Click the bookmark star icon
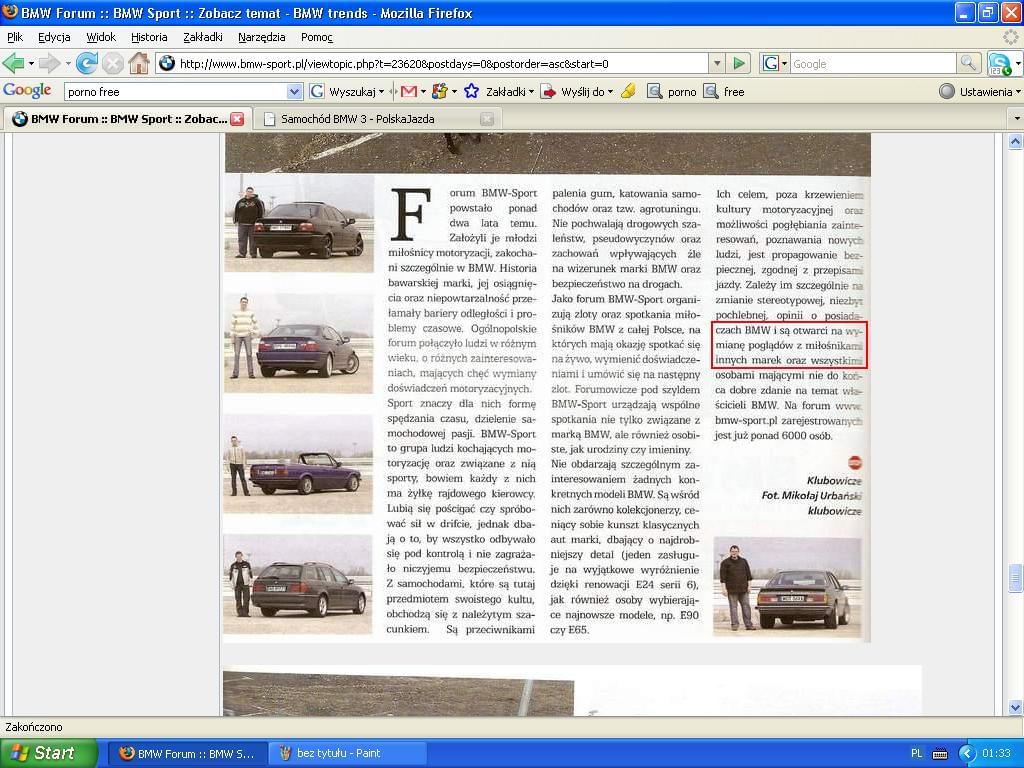 pyautogui.click(x=471, y=91)
